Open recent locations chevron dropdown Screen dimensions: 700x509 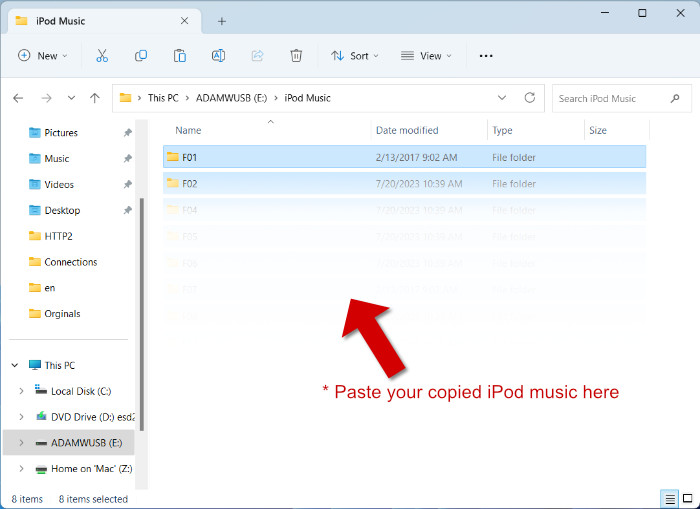point(71,98)
